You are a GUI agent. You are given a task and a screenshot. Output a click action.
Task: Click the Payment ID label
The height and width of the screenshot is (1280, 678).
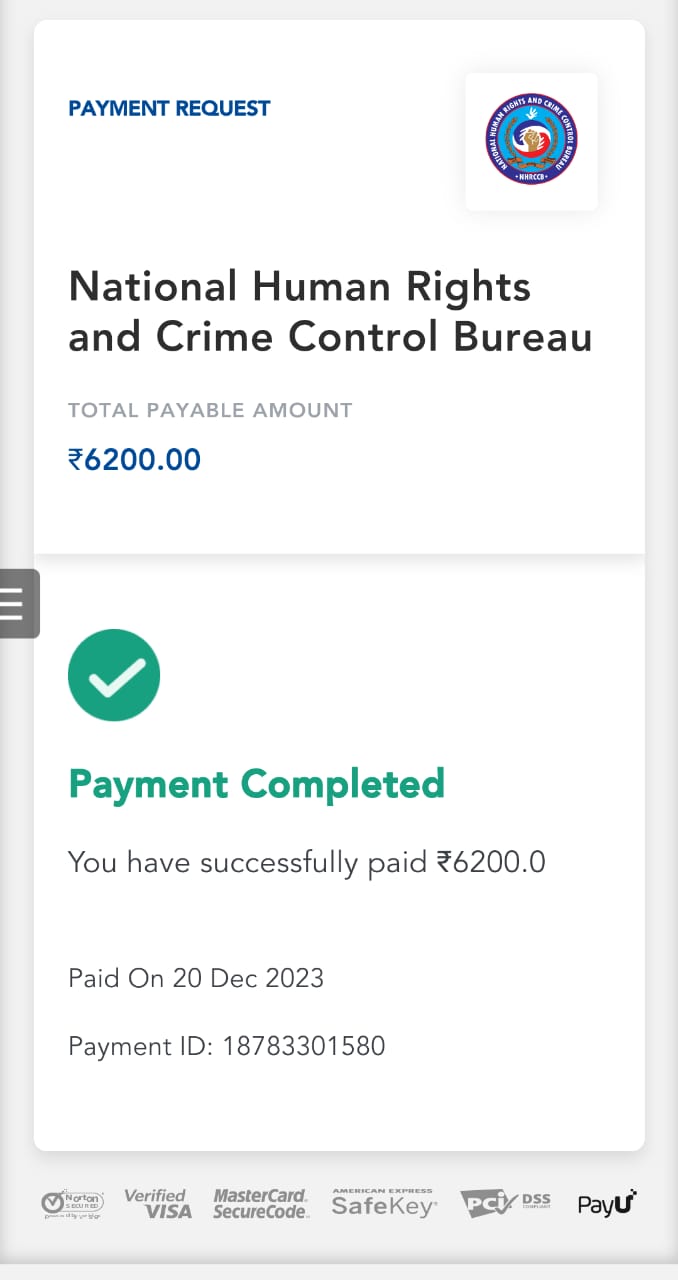[x=140, y=1047]
